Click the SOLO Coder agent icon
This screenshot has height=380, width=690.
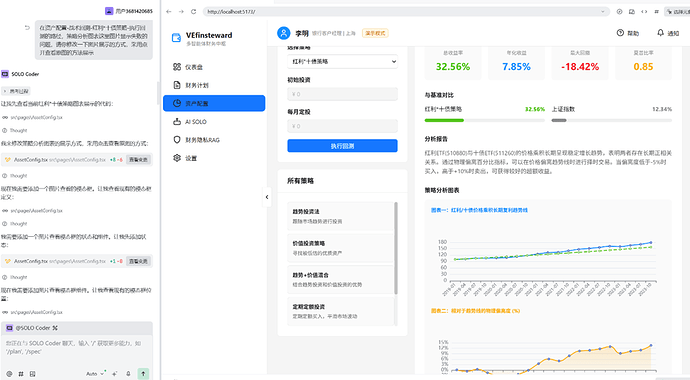pos(5,74)
